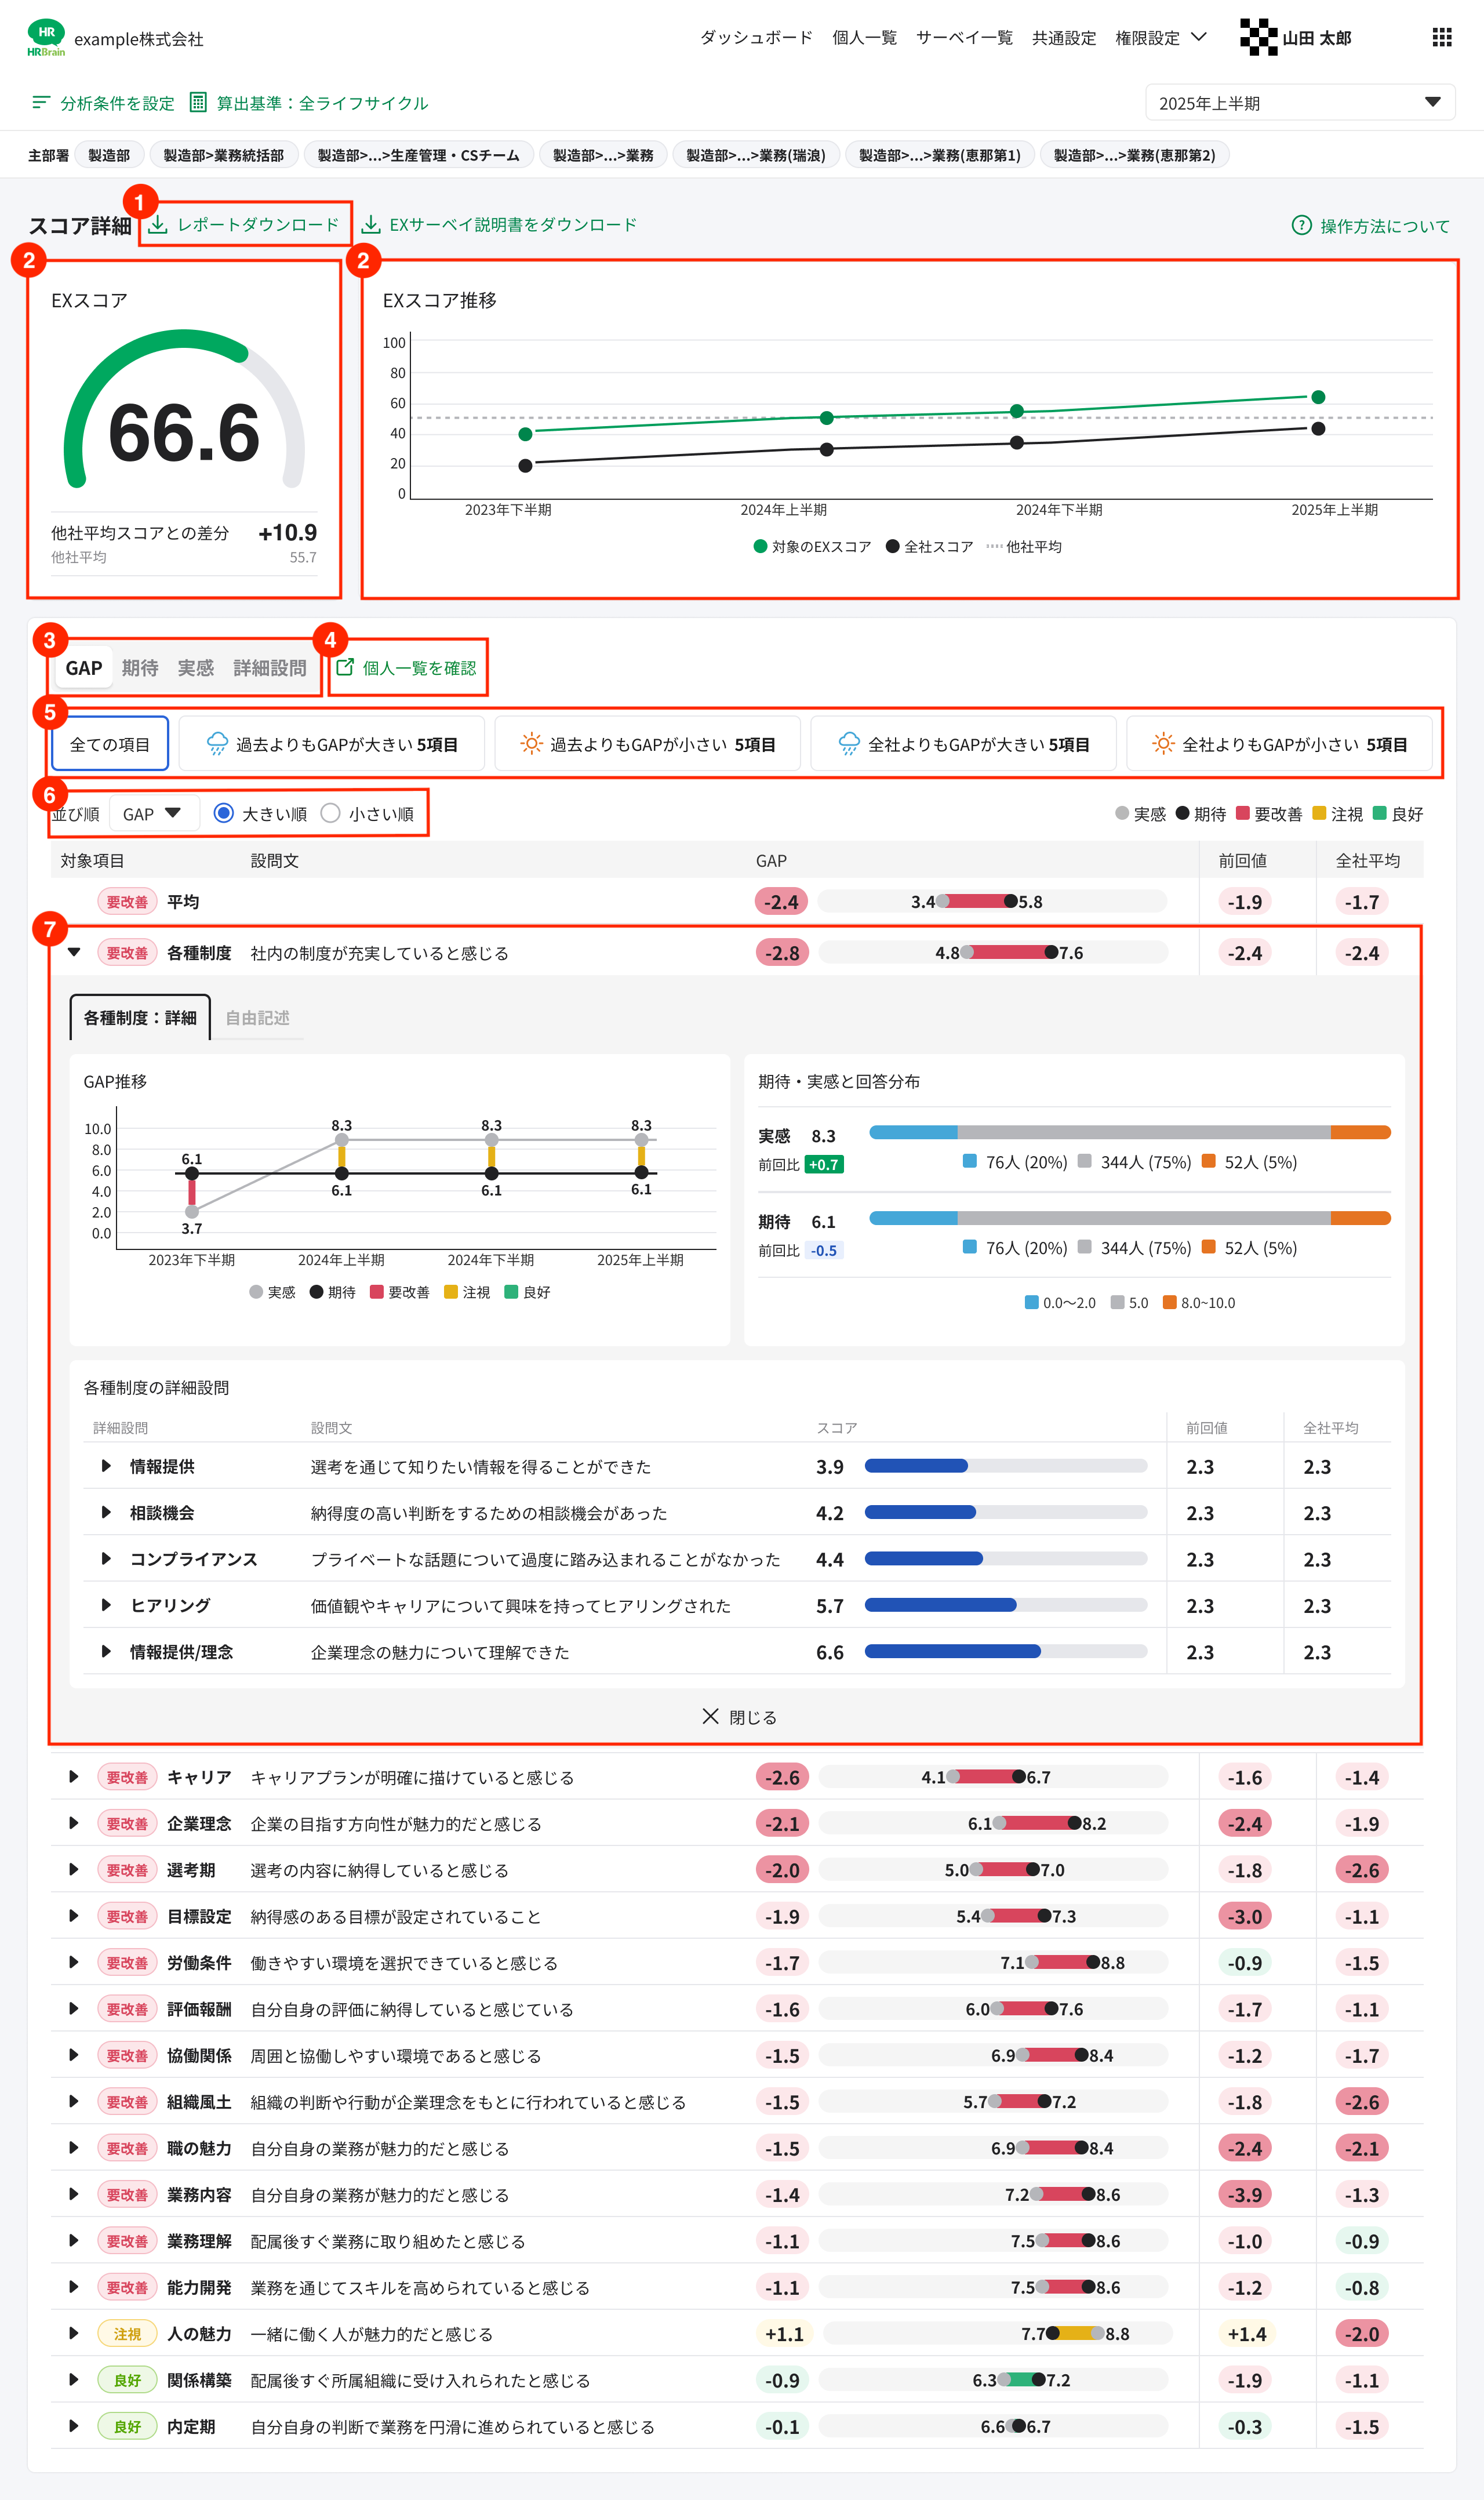Click the 分析条件を設定 filter icon
Viewport: 1484px width, 2500px height.
click(41, 103)
